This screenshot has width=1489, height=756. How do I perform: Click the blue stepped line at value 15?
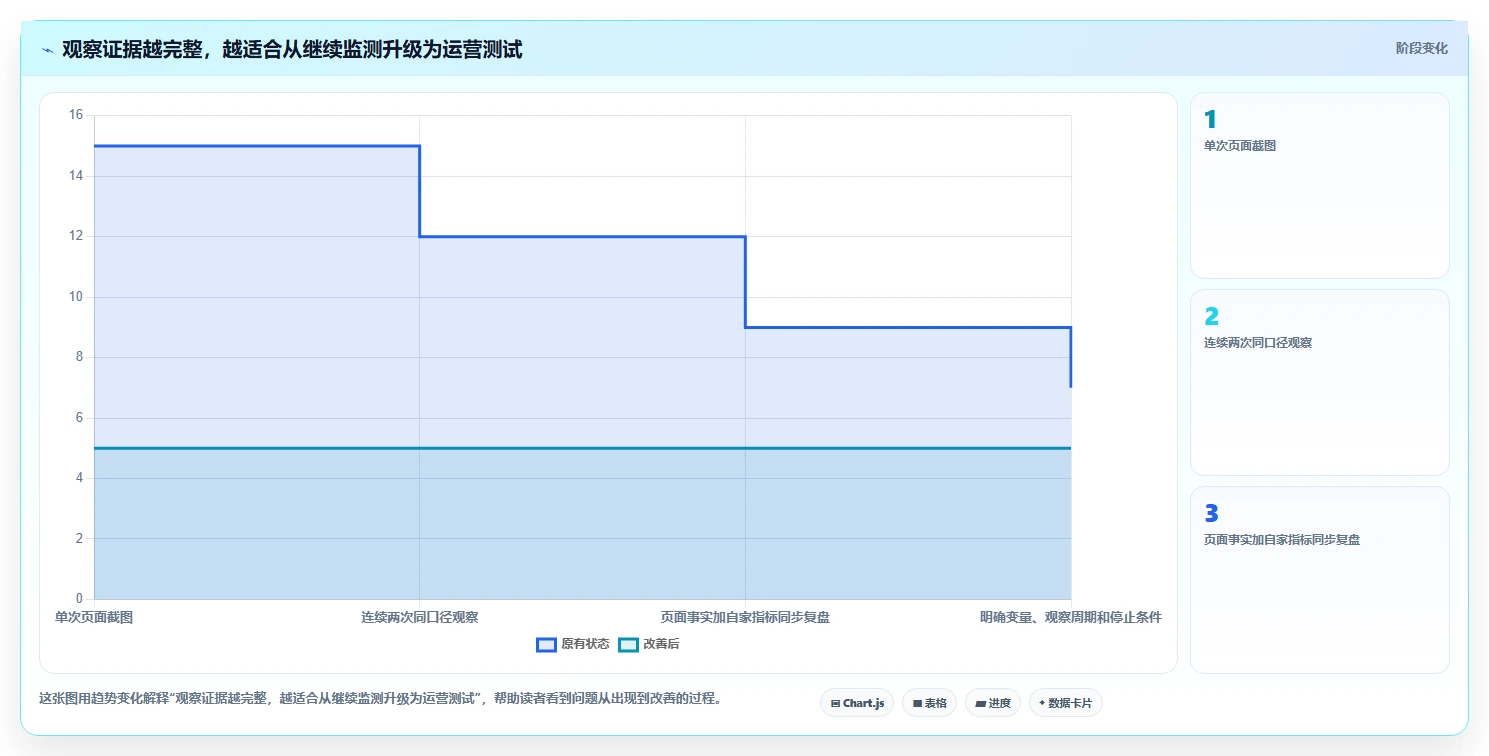[x=257, y=146]
